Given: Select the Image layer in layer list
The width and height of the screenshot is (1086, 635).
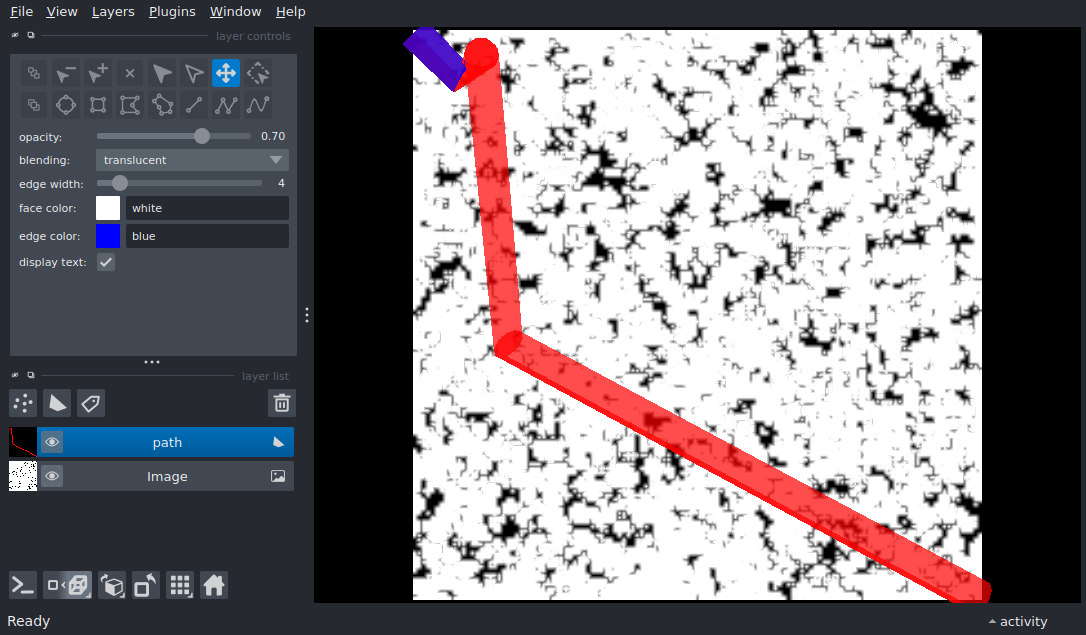Looking at the screenshot, I should (x=167, y=477).
